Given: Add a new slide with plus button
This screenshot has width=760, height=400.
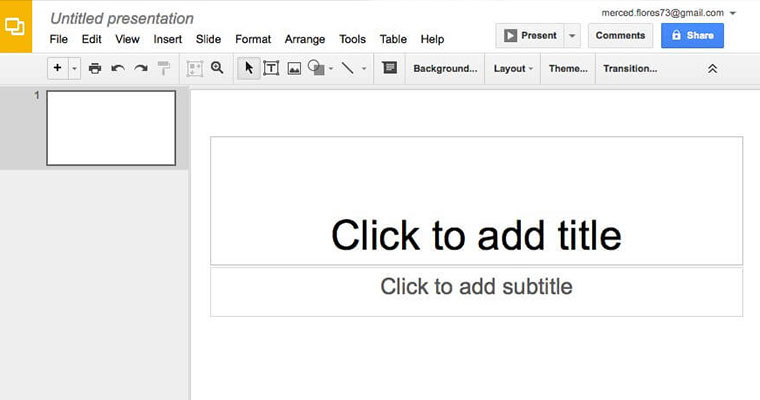Looking at the screenshot, I should [x=58, y=68].
